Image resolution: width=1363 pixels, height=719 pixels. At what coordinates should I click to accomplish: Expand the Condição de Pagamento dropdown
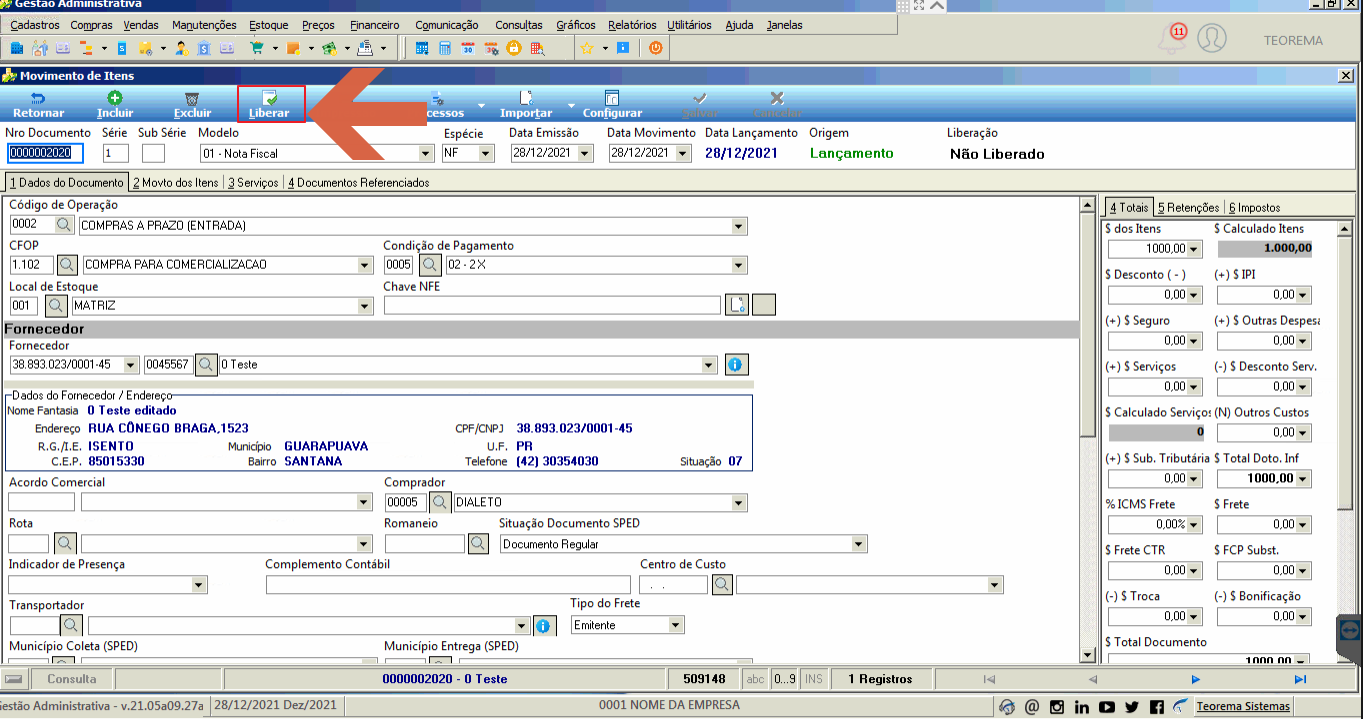(739, 265)
